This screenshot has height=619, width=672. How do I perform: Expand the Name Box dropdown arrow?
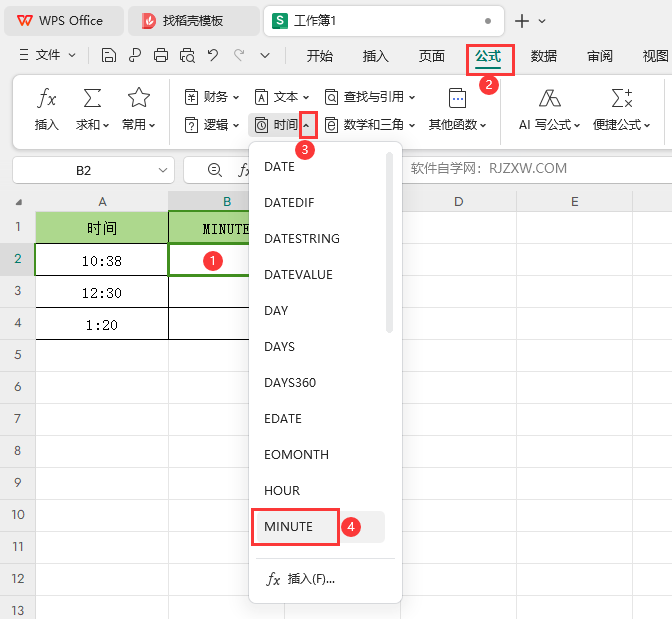click(x=163, y=171)
